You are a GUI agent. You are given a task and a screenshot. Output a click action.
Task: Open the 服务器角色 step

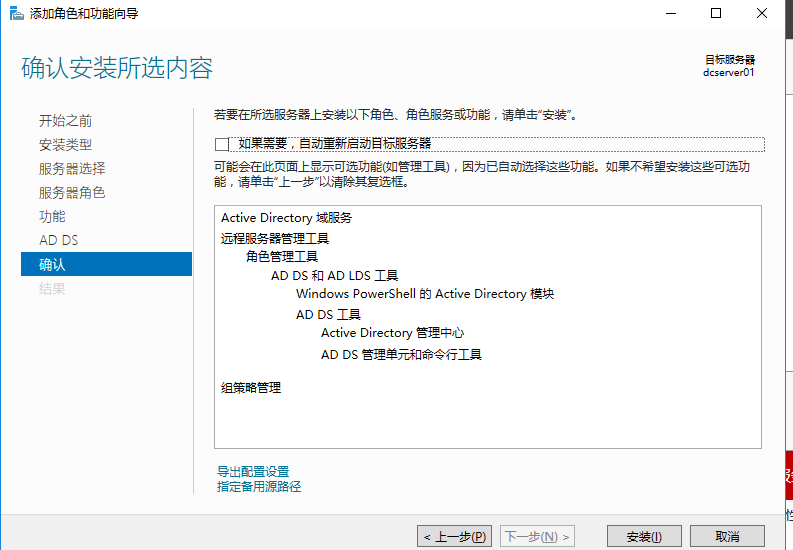point(72,193)
